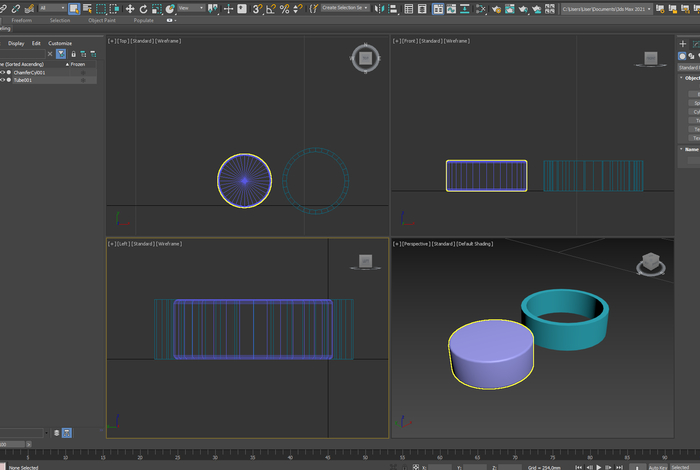The image size is (700, 470).
Task: Click the Select Object tool
Action: [x=74, y=8]
